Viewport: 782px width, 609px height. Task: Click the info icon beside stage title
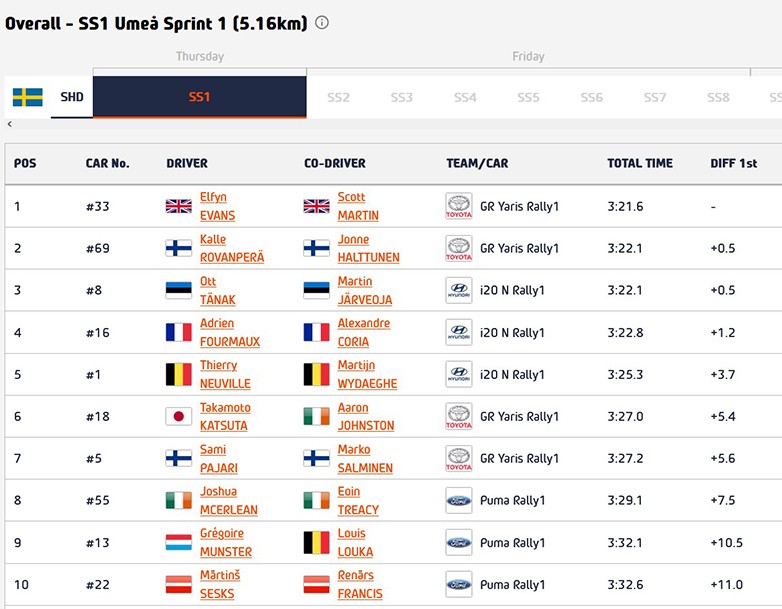click(322, 23)
